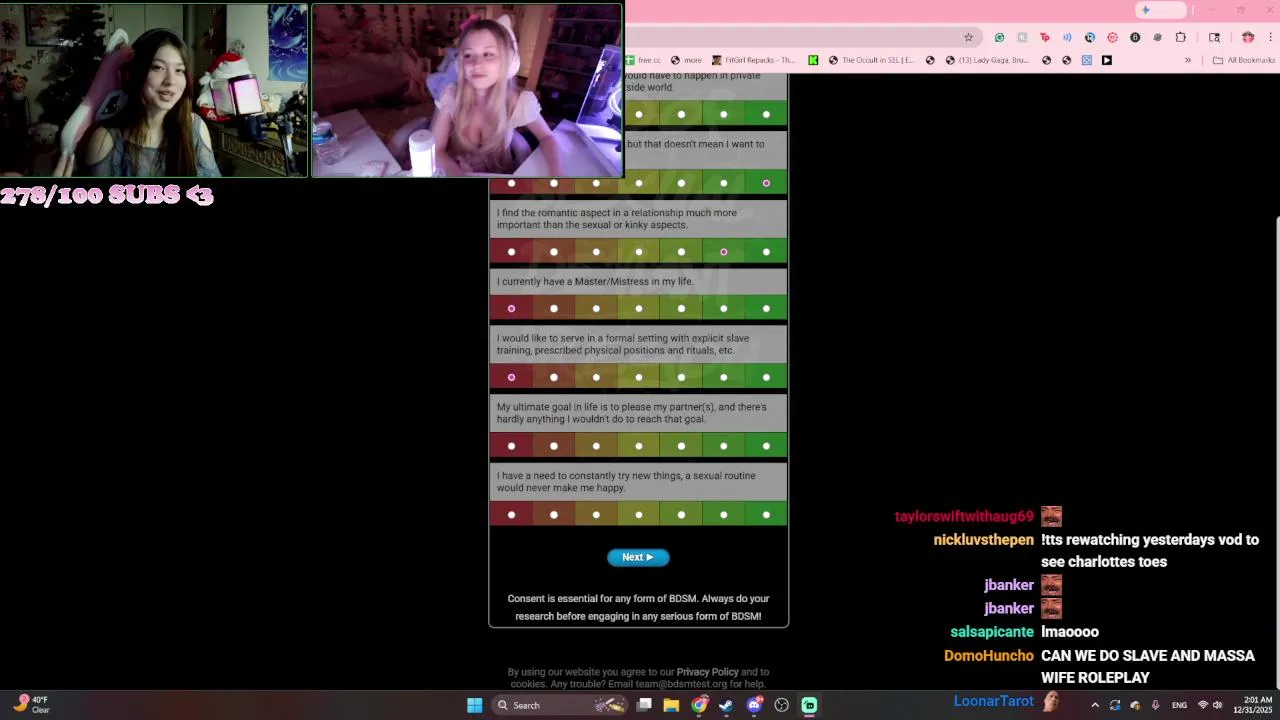Viewport: 1280px width, 720px height.
Task: Click the microphone icon in system tray
Action: 1155,705
